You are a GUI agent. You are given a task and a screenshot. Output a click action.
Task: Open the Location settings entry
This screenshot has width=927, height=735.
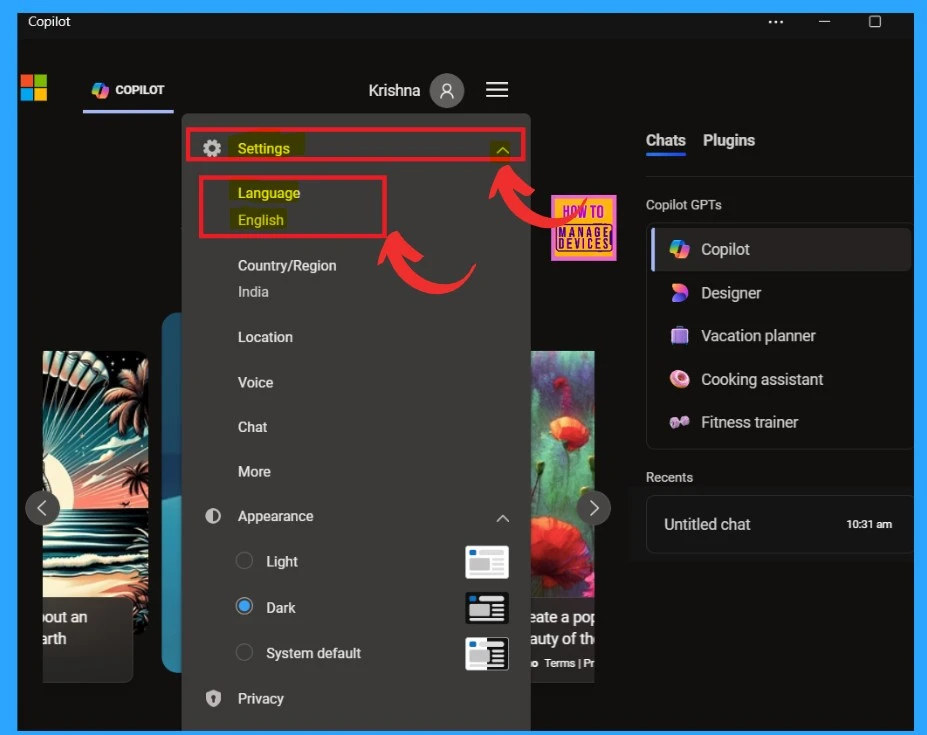coord(265,337)
